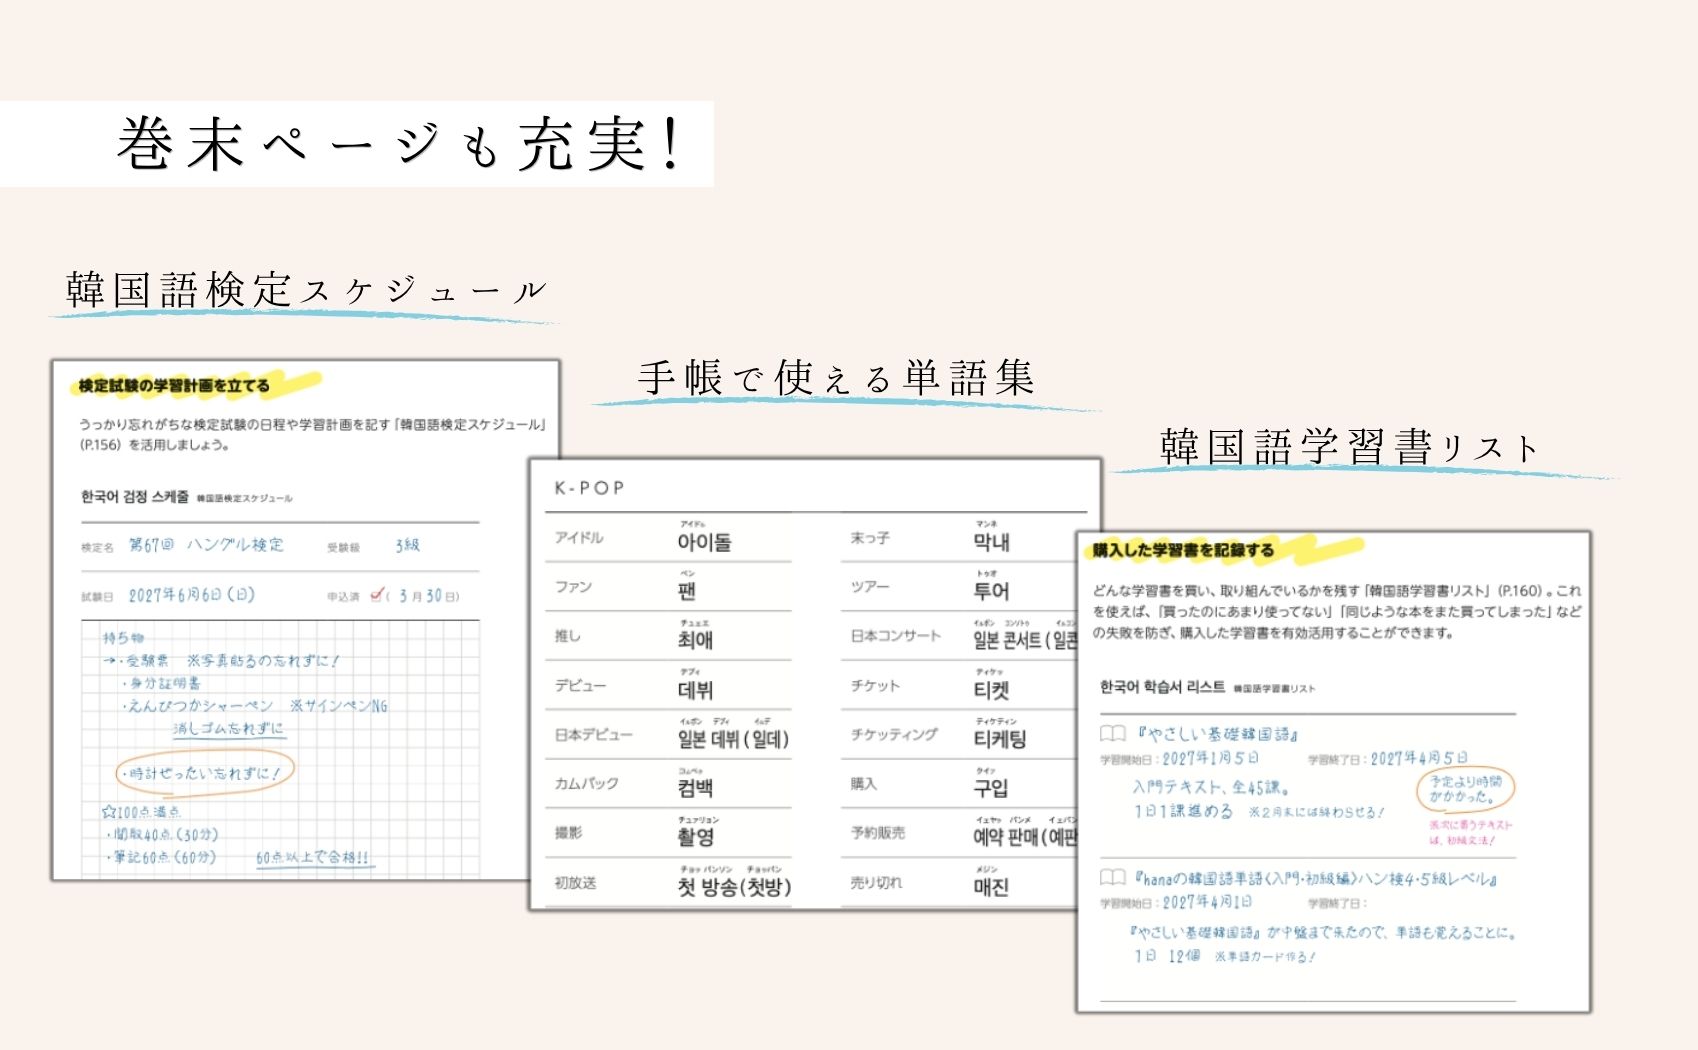Click the Korean word 촬영
The image size is (1698, 1050).
[x=695, y=837]
